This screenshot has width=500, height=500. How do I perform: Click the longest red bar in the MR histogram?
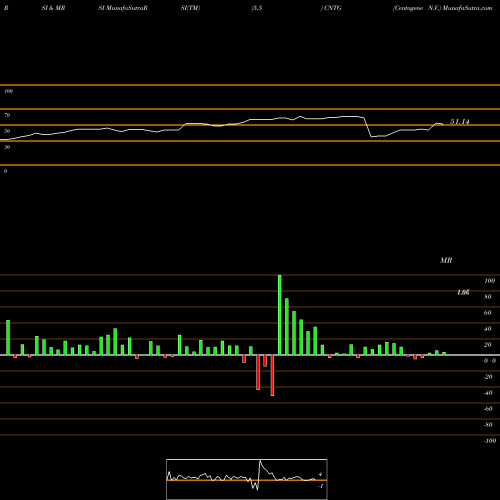pyautogui.click(x=272, y=375)
